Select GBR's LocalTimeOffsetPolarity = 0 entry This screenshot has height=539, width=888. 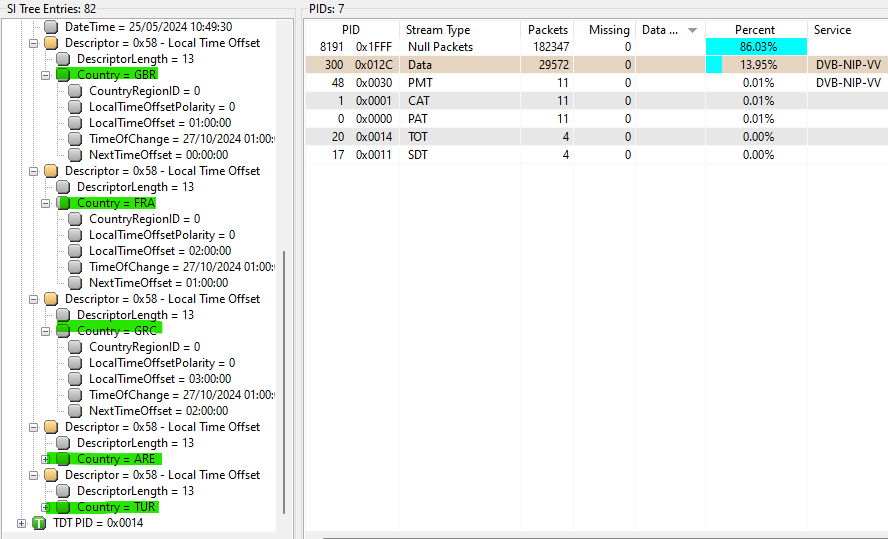tap(162, 107)
